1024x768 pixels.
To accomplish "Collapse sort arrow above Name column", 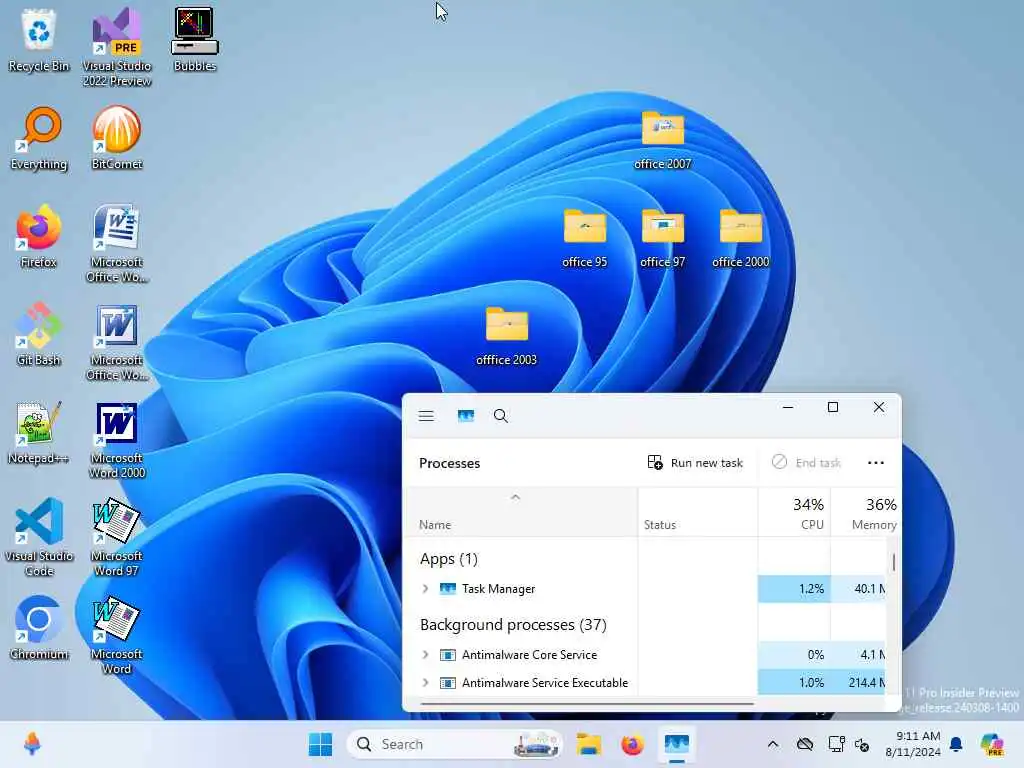I will pyautogui.click(x=515, y=498).
